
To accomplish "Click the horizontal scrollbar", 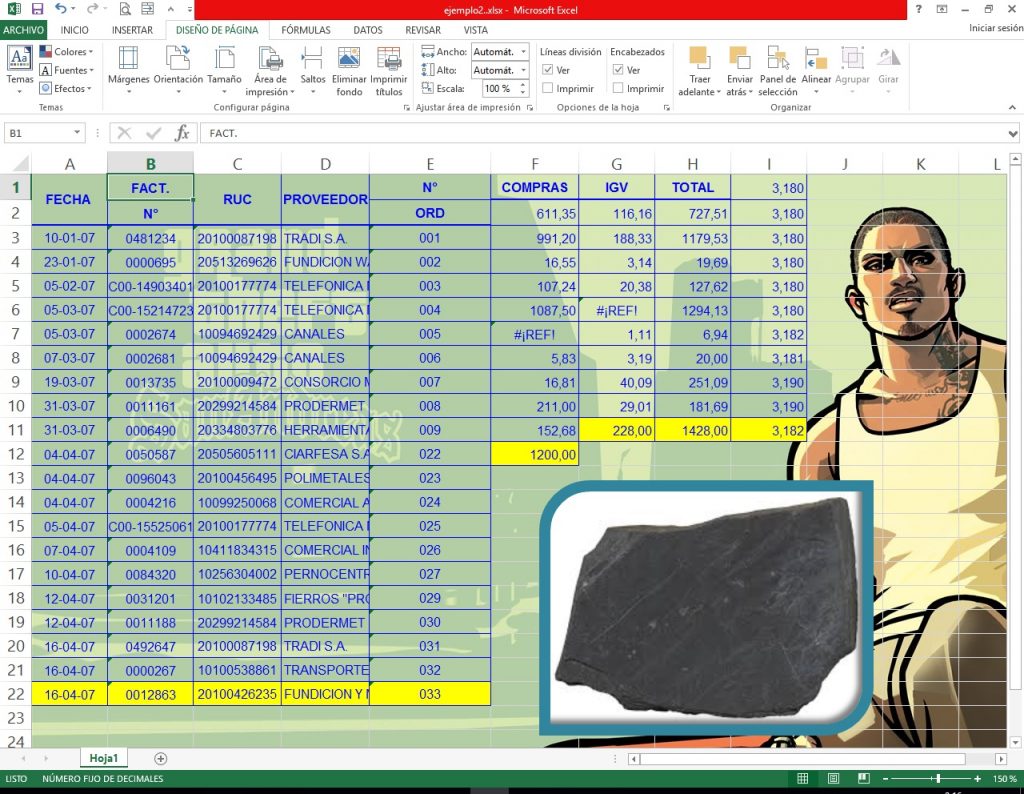I will point(803,759).
